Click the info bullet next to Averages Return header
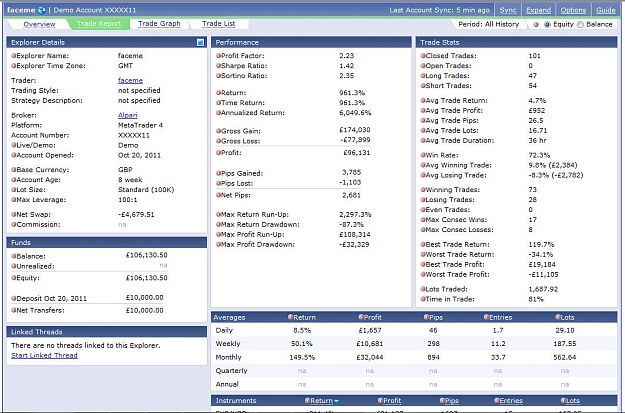This screenshot has height=413, width=625. 290,317
